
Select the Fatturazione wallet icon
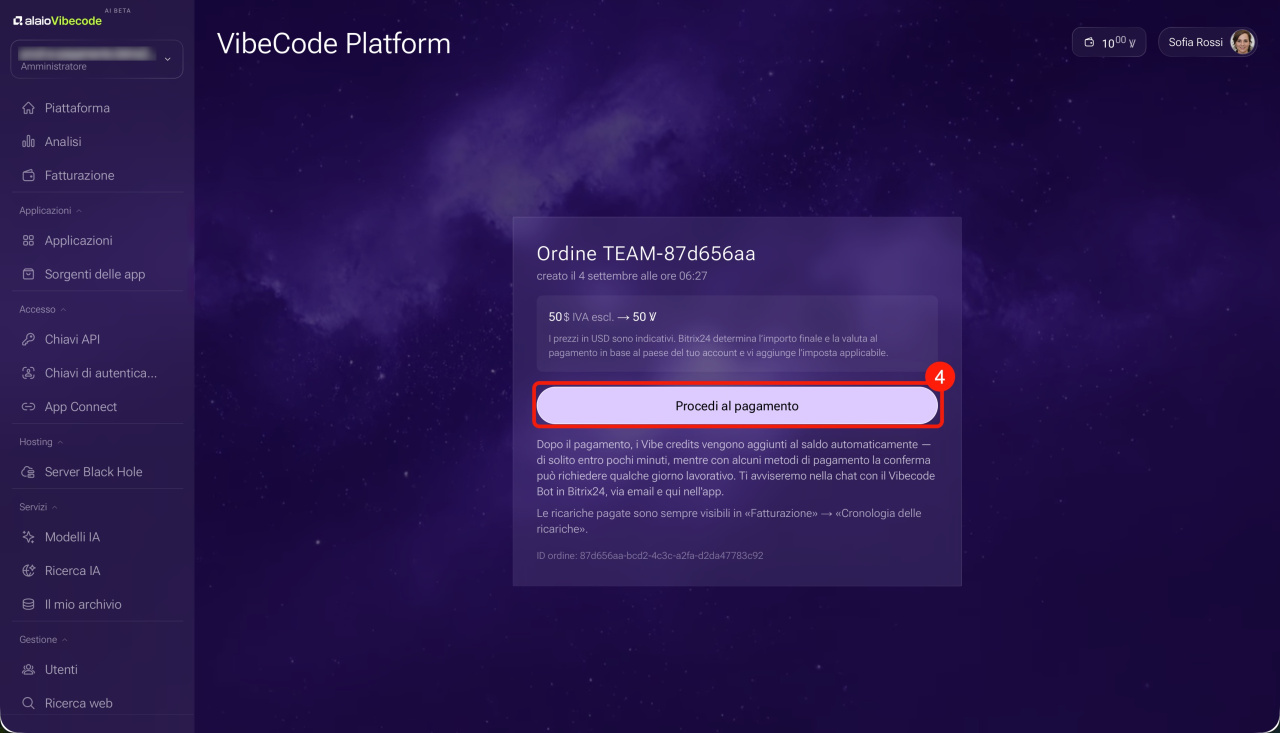click(28, 176)
